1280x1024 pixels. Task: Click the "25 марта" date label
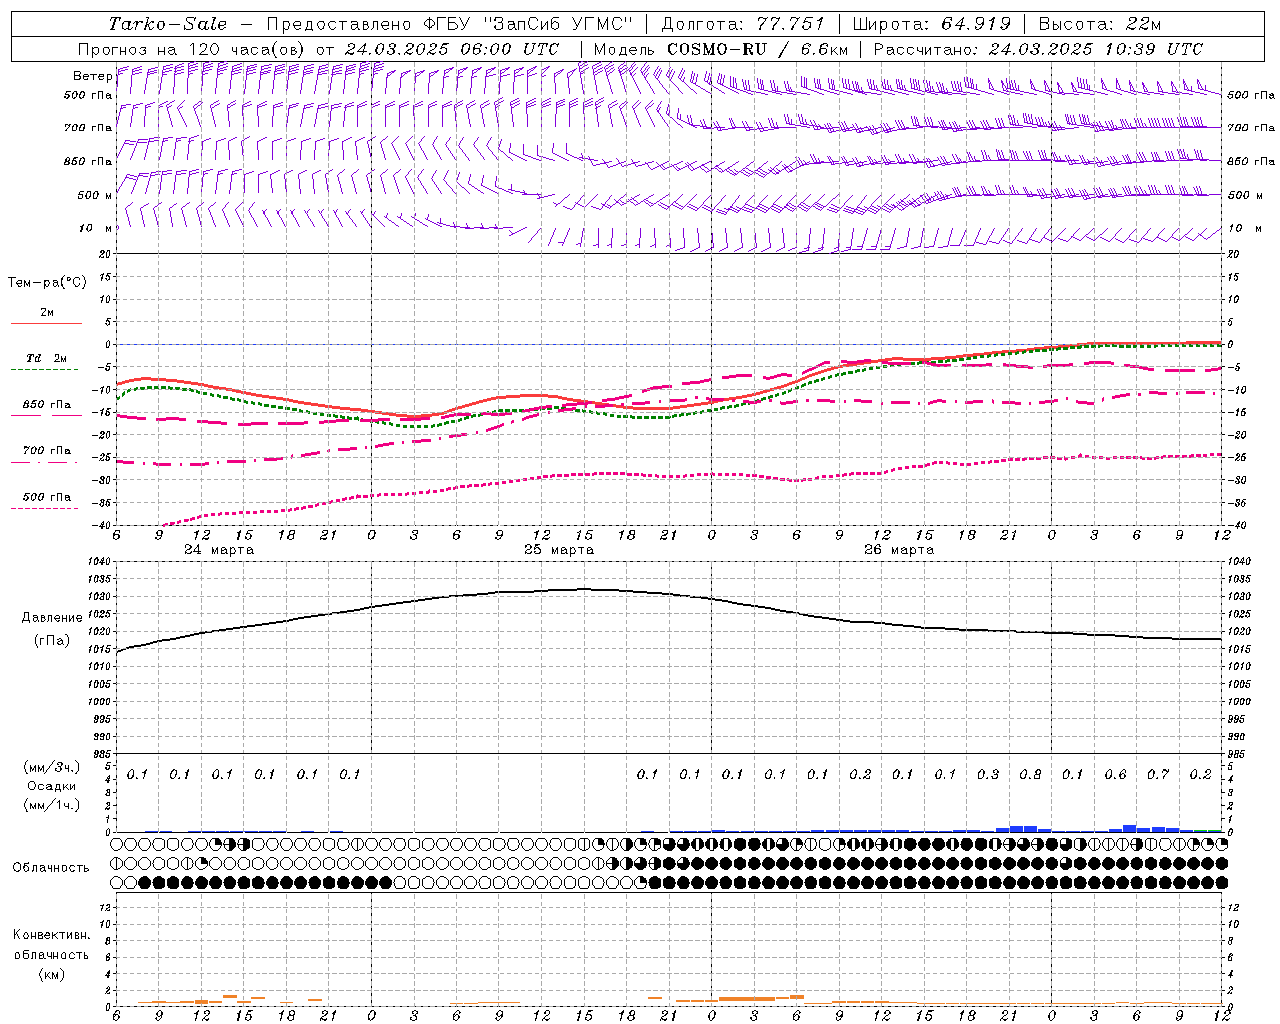560,550
